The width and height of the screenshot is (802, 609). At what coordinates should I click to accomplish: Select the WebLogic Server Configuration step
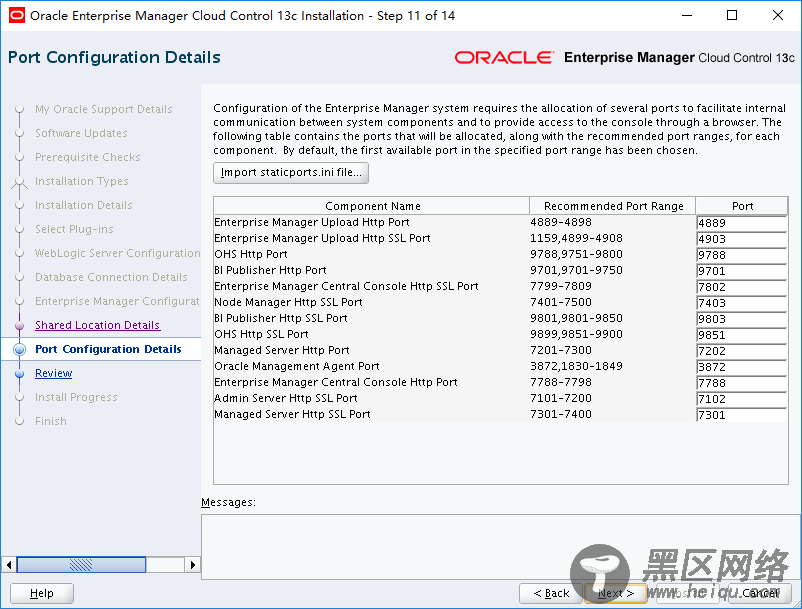click(118, 254)
